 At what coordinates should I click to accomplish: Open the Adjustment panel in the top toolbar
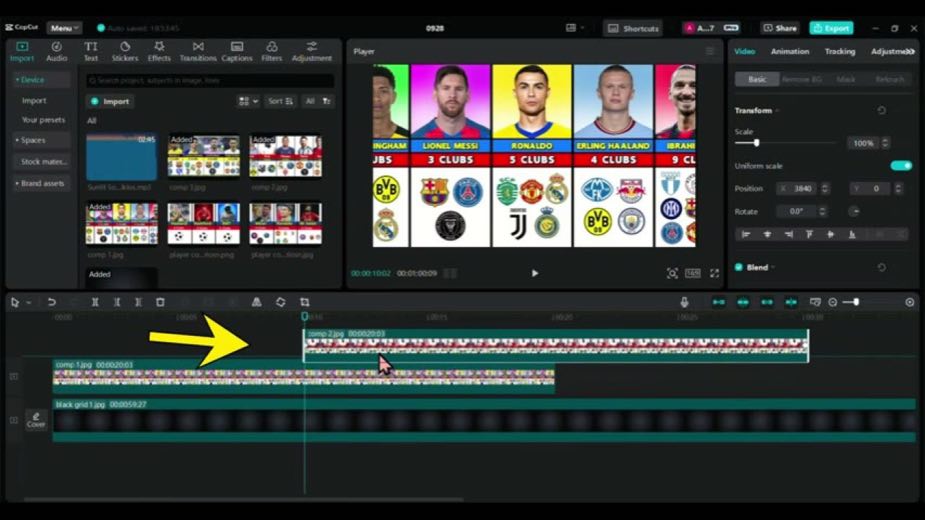pos(311,51)
